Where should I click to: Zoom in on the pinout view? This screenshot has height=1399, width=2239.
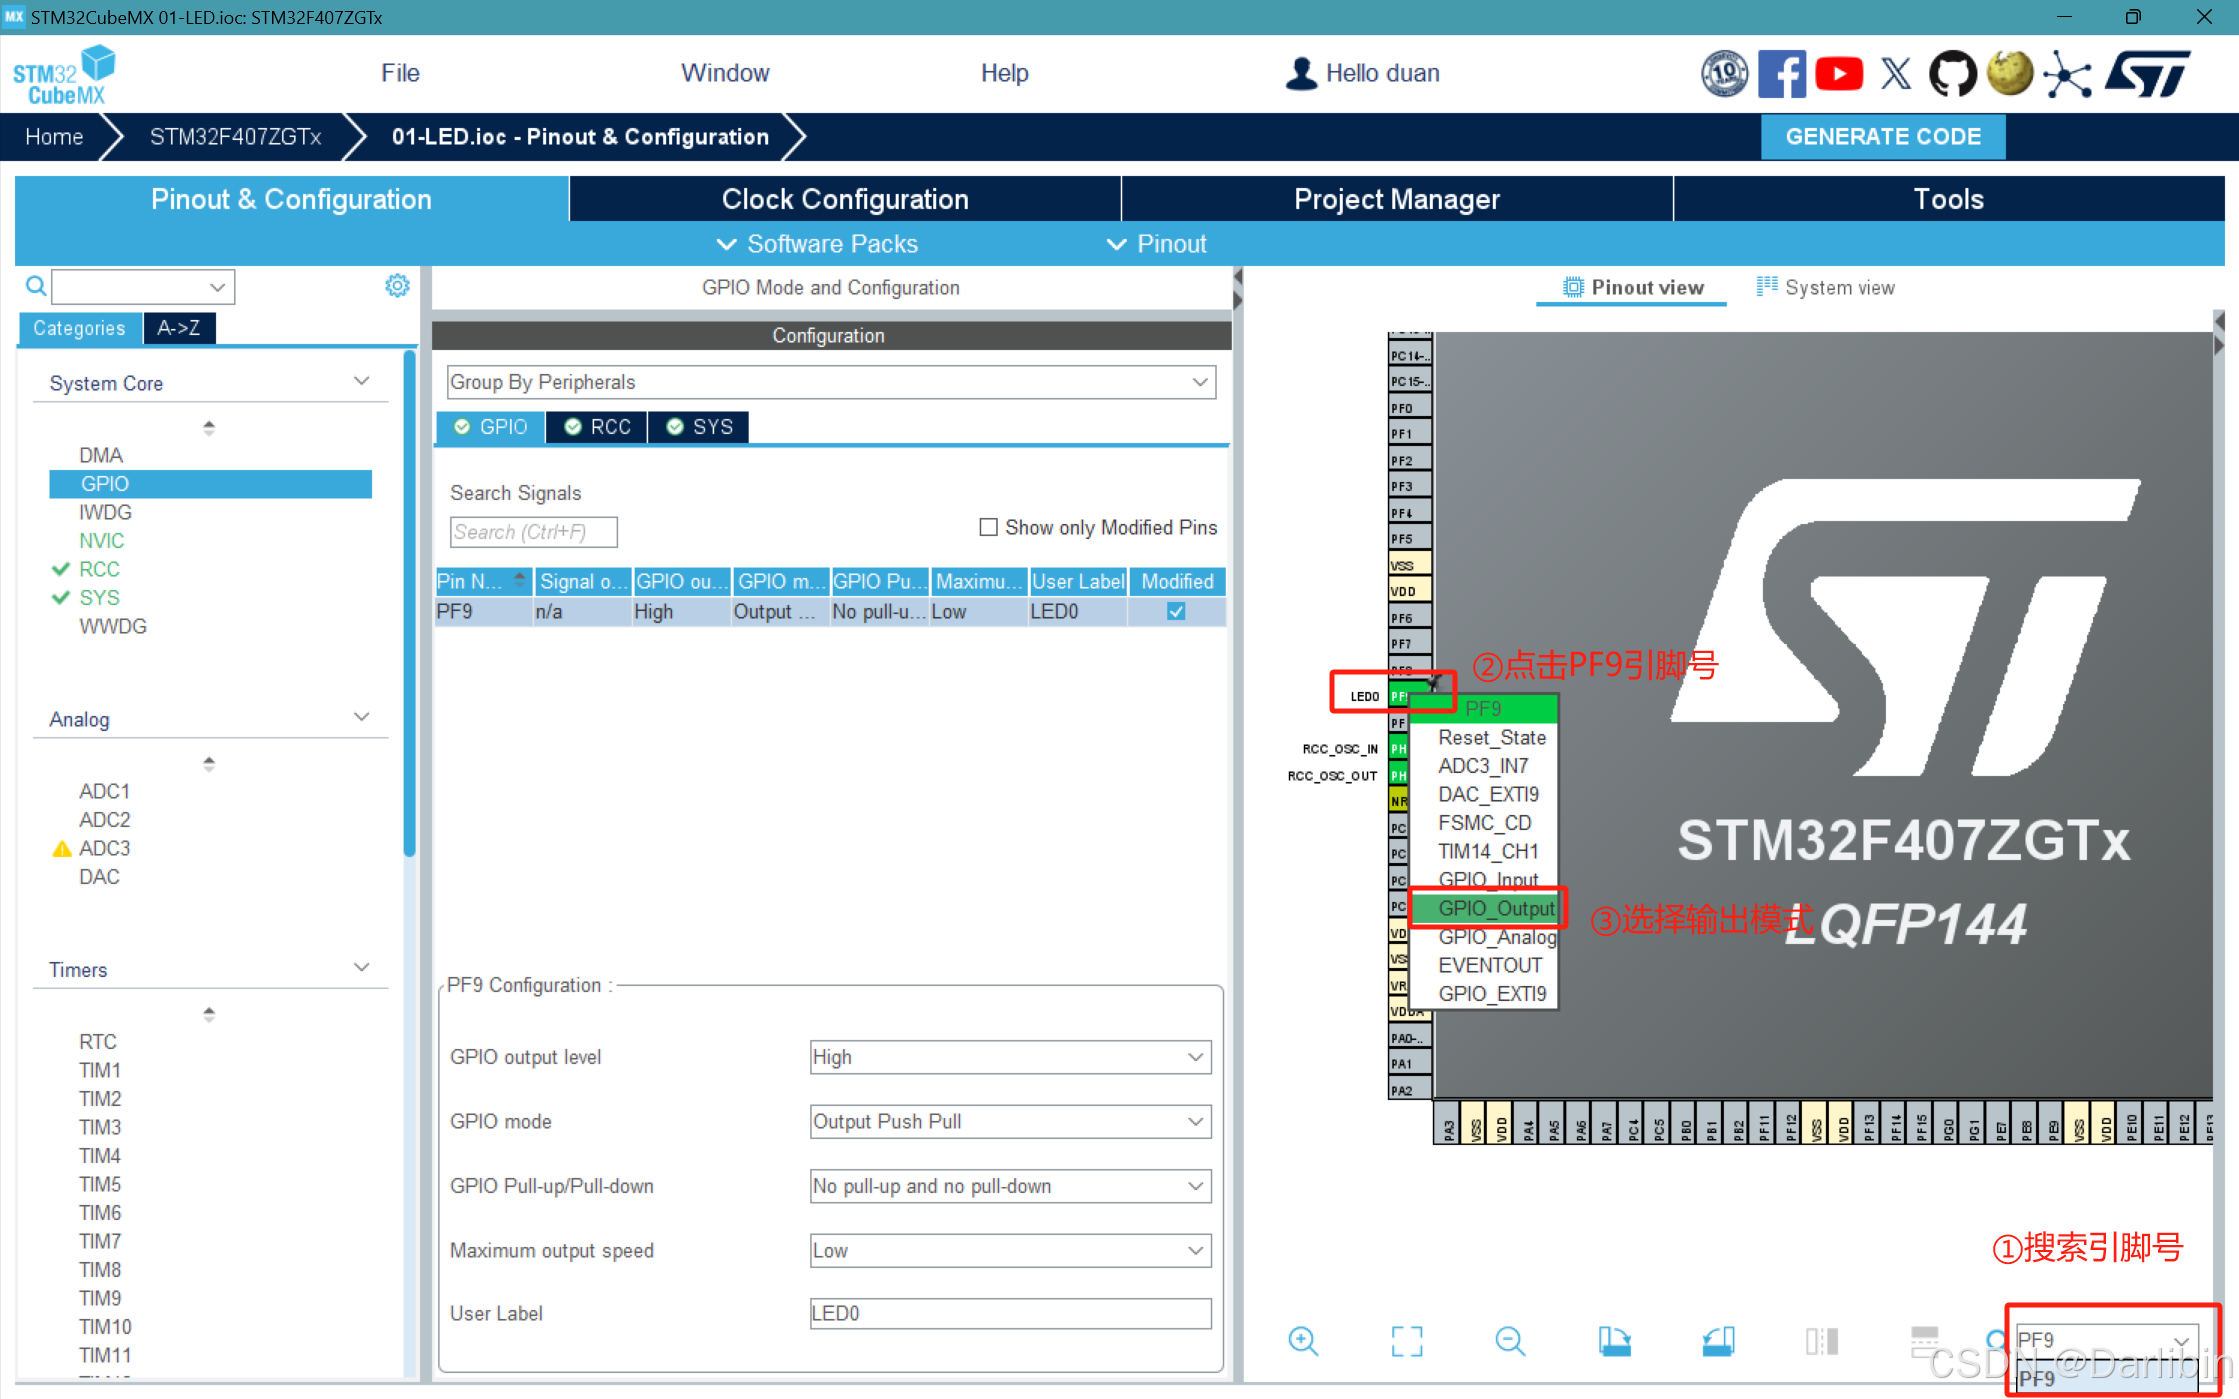pyautogui.click(x=1303, y=1341)
